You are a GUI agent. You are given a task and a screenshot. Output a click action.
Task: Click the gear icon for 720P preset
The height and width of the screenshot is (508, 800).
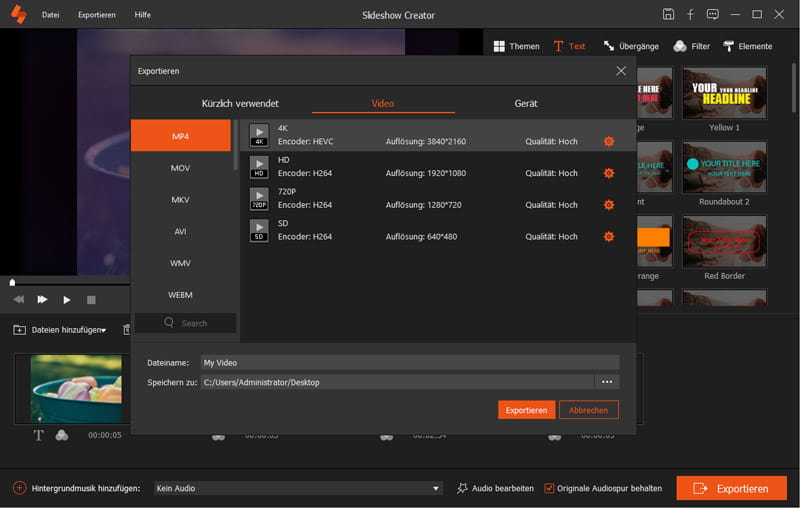click(609, 205)
